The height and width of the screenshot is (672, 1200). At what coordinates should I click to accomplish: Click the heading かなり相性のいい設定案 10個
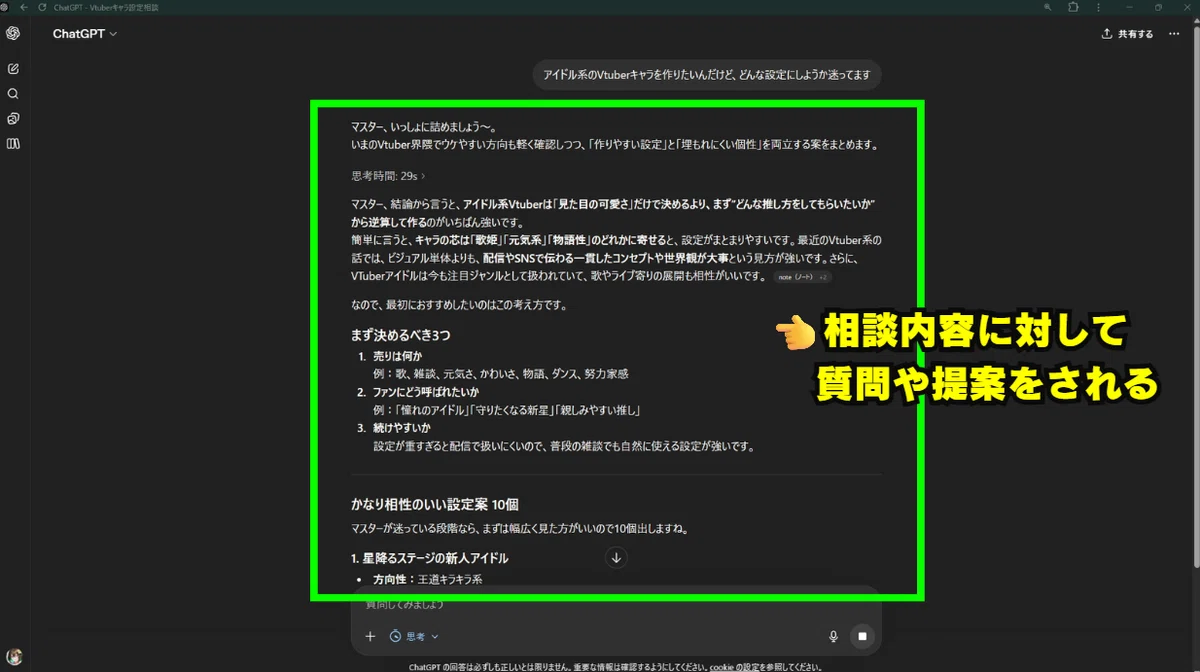434,505
